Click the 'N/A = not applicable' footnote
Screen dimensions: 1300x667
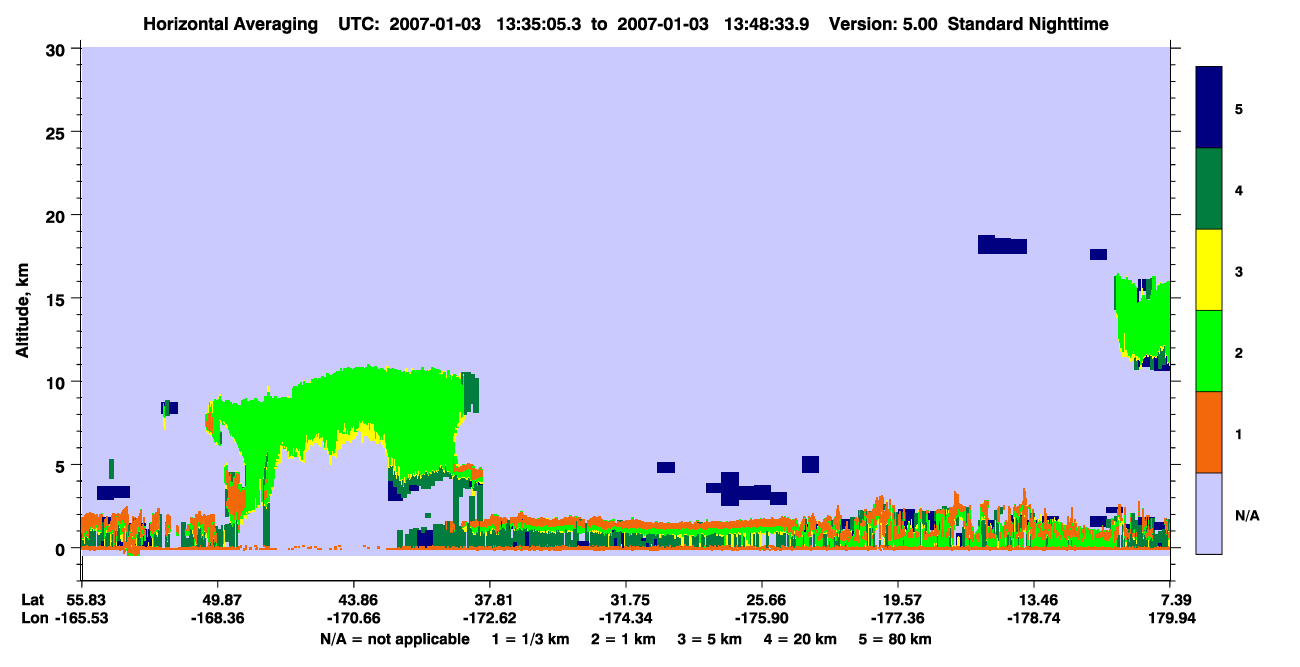394,639
